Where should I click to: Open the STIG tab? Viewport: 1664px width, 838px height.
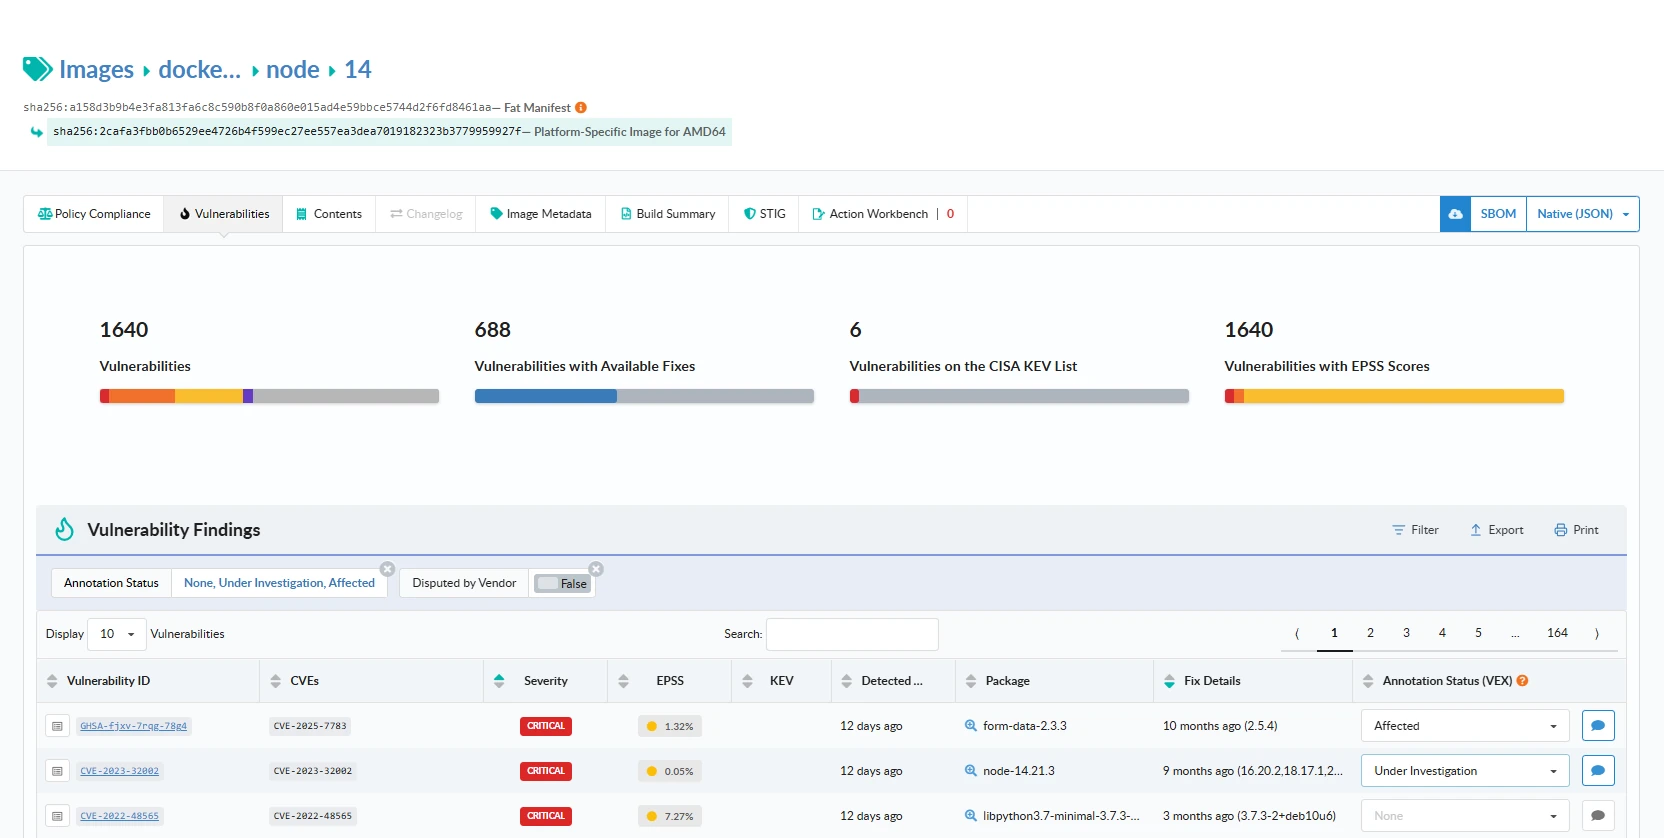click(x=764, y=214)
